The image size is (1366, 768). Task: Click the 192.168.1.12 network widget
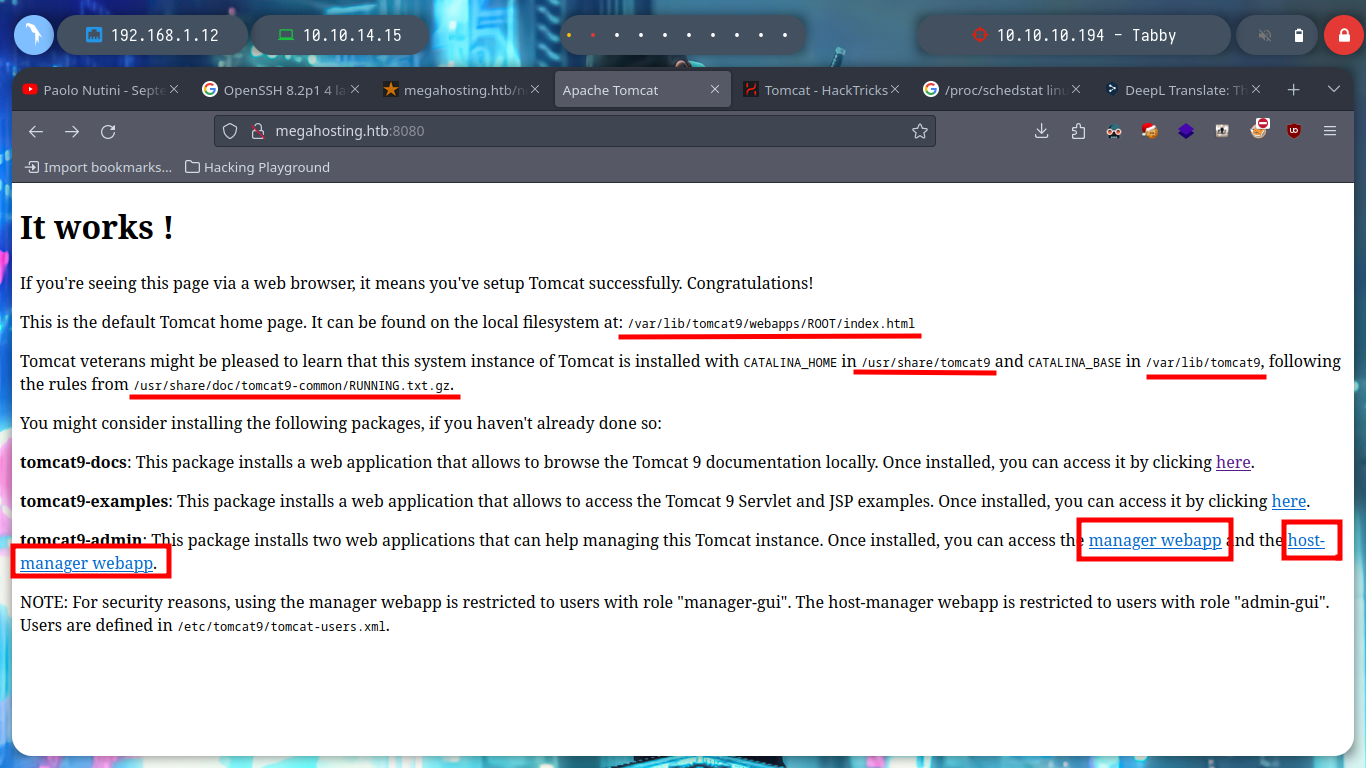(152, 35)
